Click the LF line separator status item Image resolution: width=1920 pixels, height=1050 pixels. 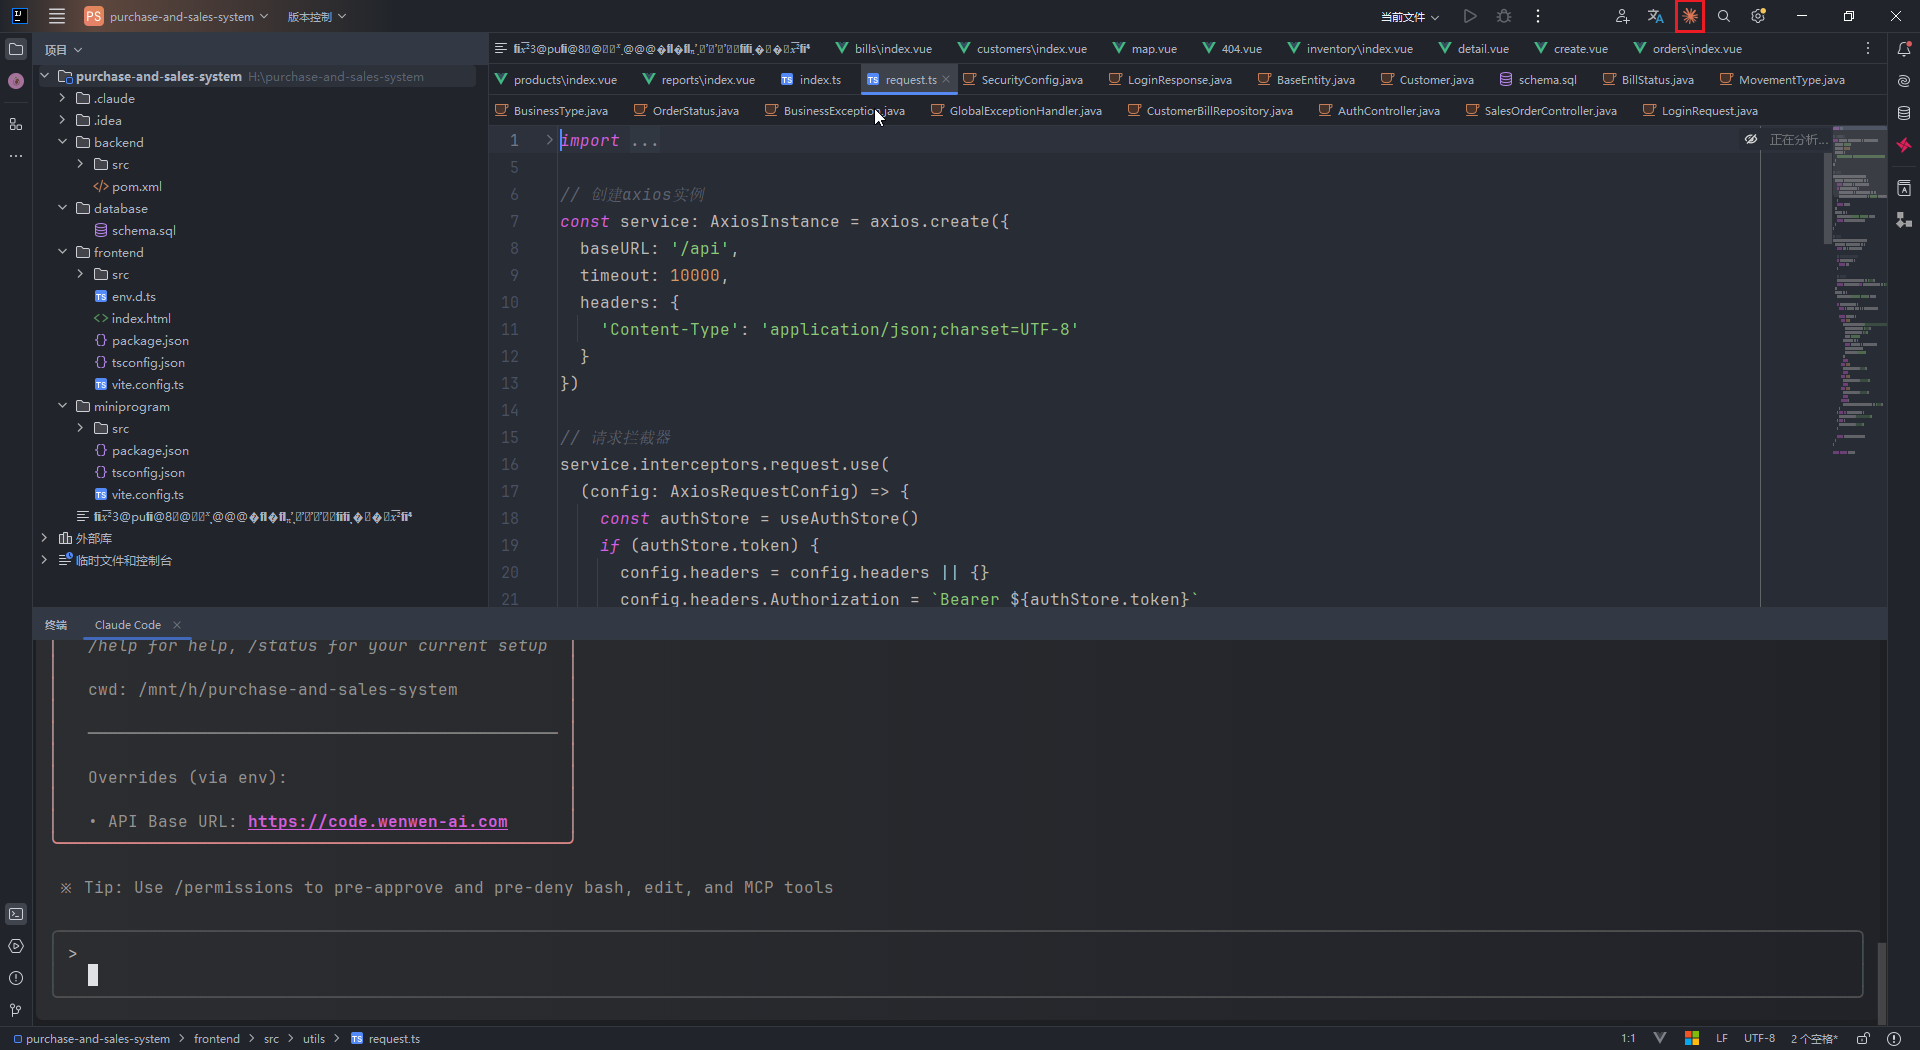(1722, 1039)
